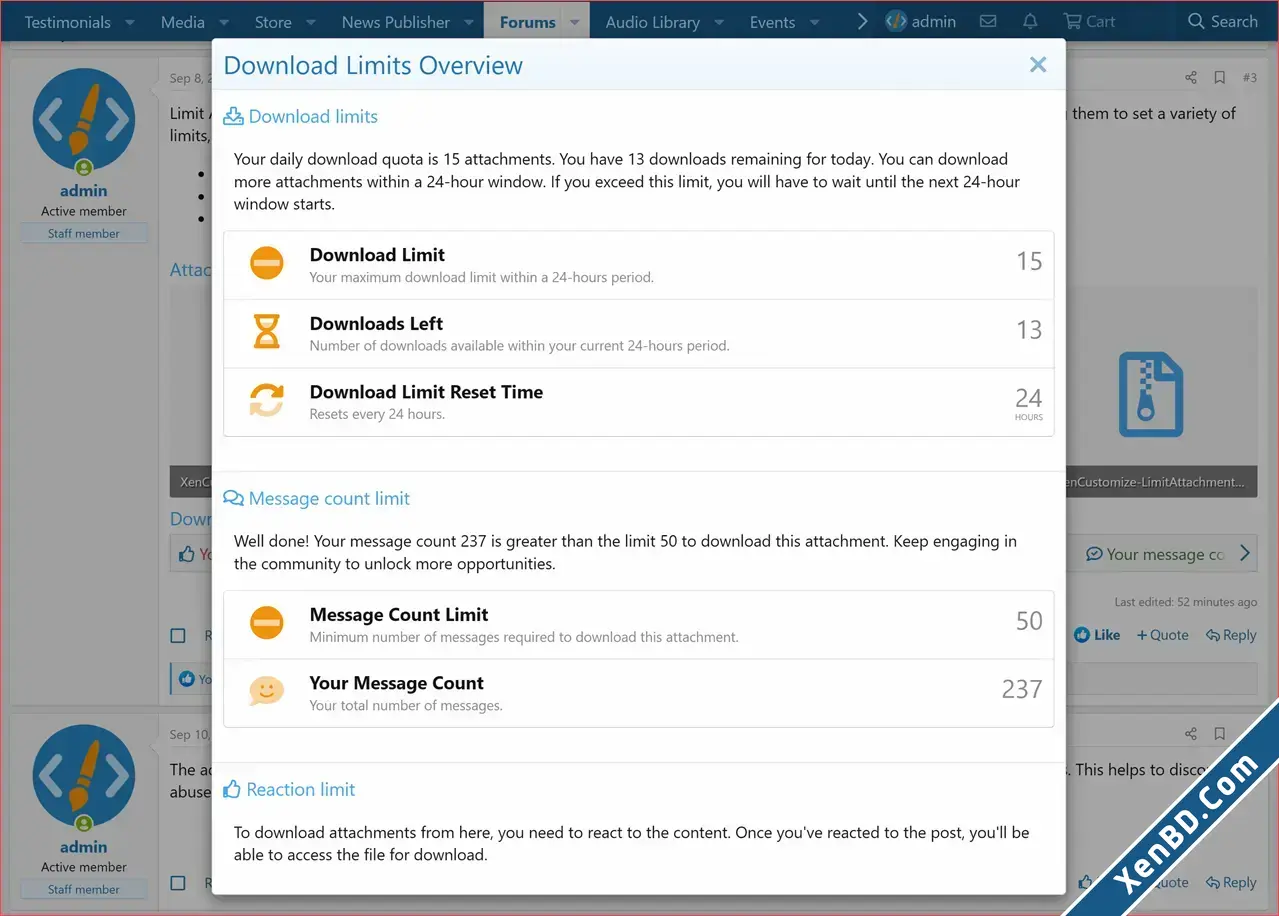1279x916 pixels.
Task: Click the Staff member banner on the Sep 10 post
Action: coord(84,889)
